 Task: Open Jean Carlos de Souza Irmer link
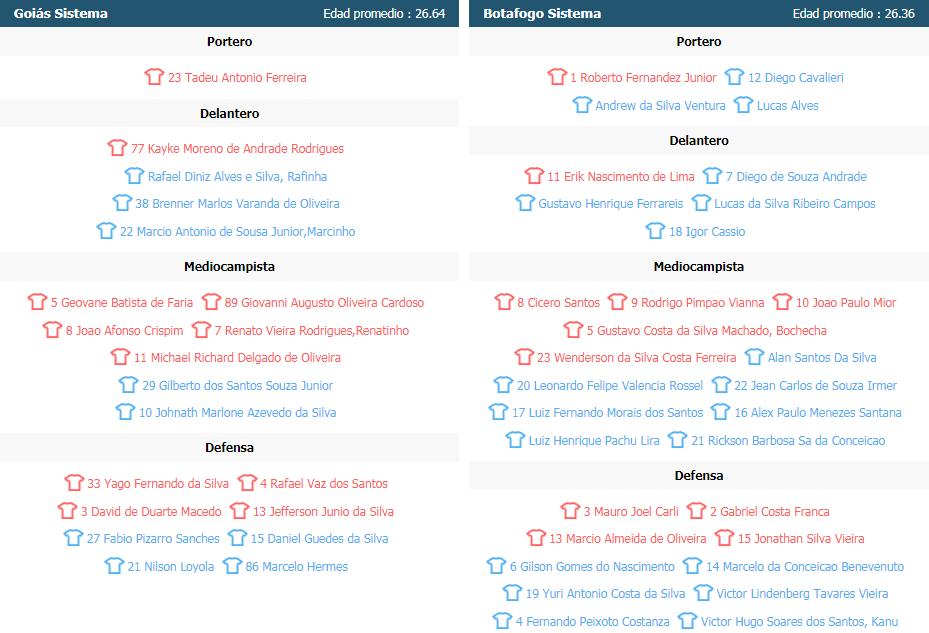tap(815, 385)
